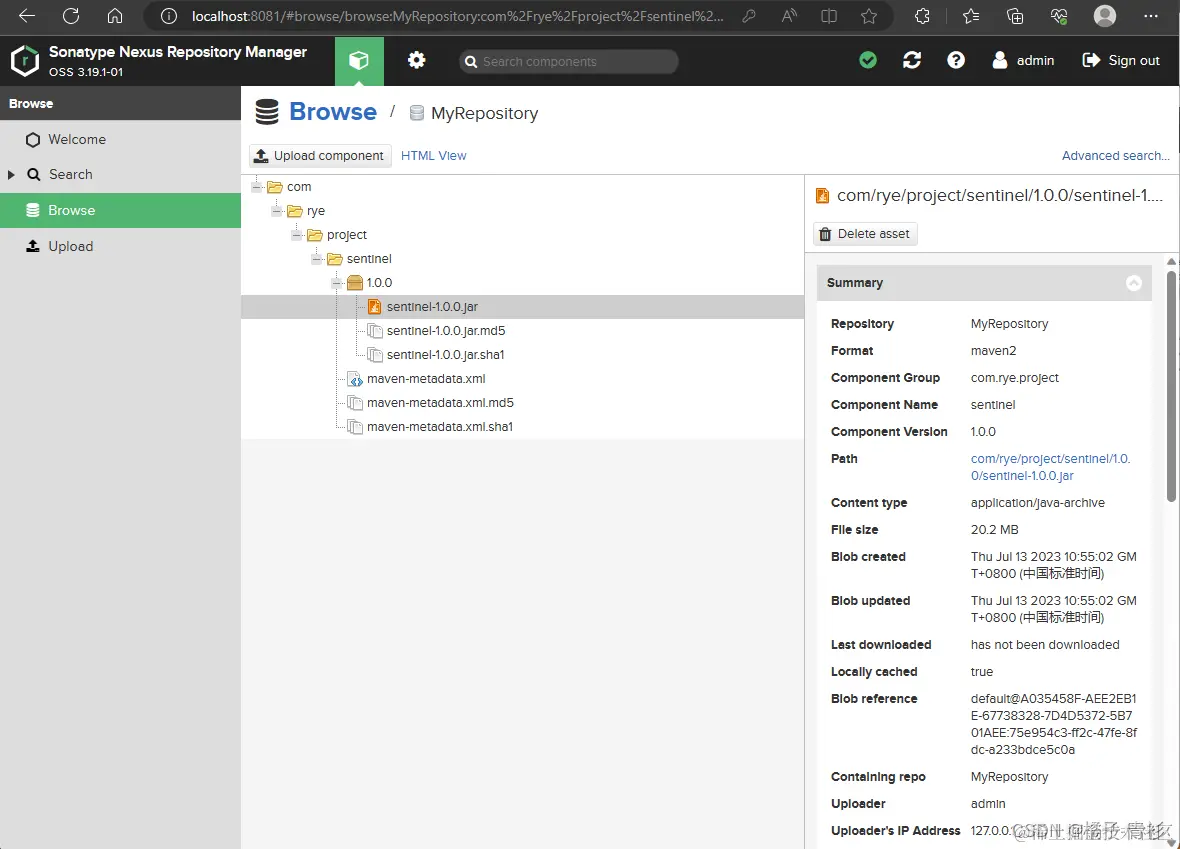Open browser profile avatar
Screen dimensions: 1180x849
[1105, 16]
